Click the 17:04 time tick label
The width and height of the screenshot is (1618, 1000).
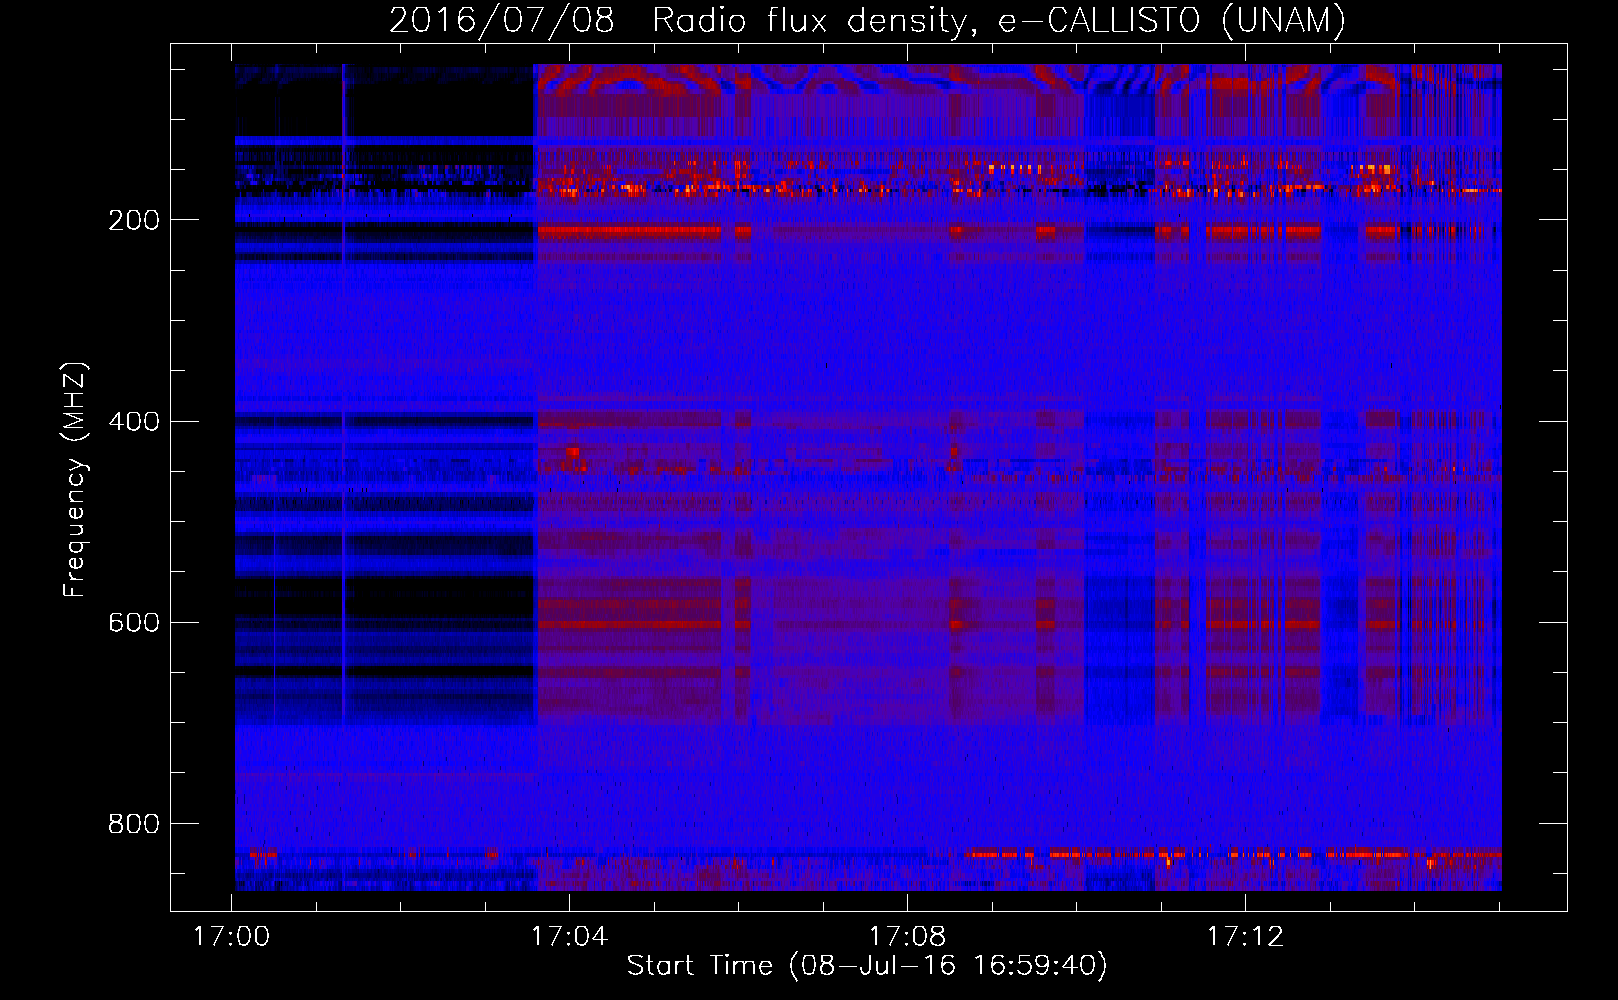pos(569,937)
